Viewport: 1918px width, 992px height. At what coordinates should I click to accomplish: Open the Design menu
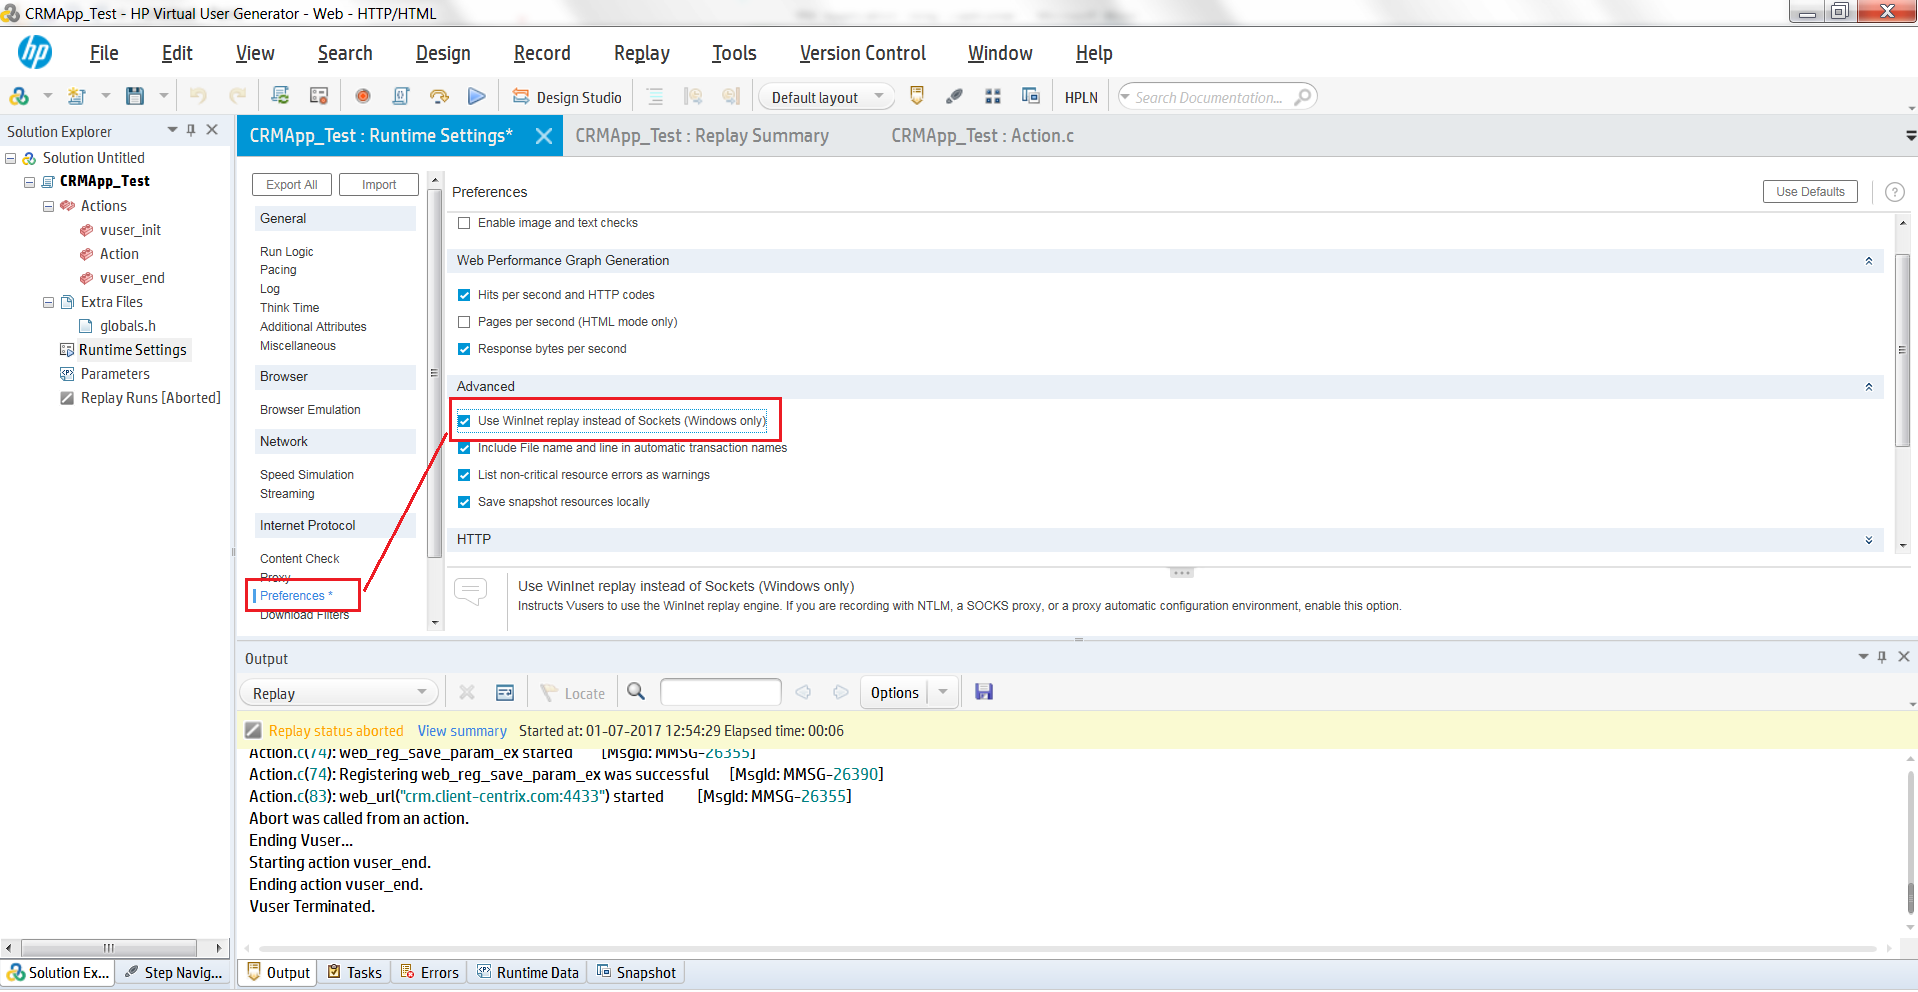[443, 53]
